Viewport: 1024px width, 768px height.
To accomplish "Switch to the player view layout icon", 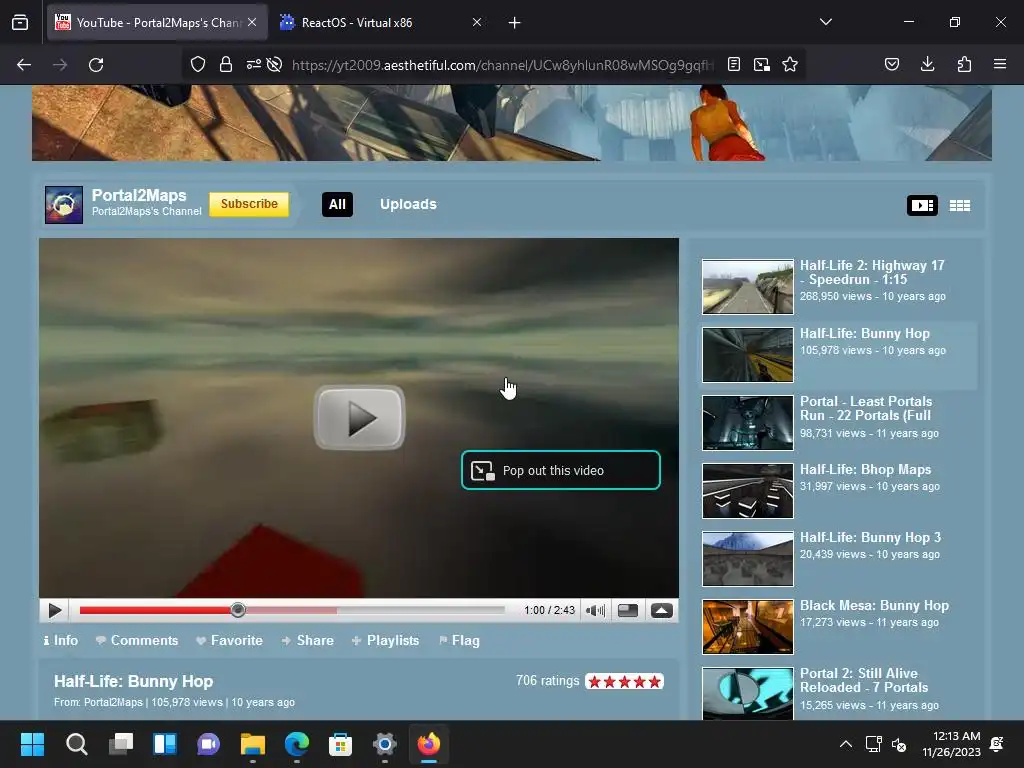I will tap(922, 205).
